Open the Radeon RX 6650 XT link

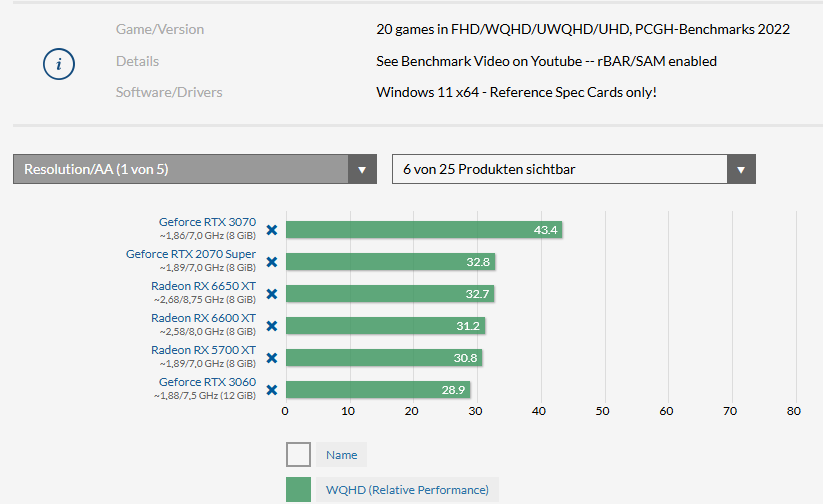(x=204, y=286)
